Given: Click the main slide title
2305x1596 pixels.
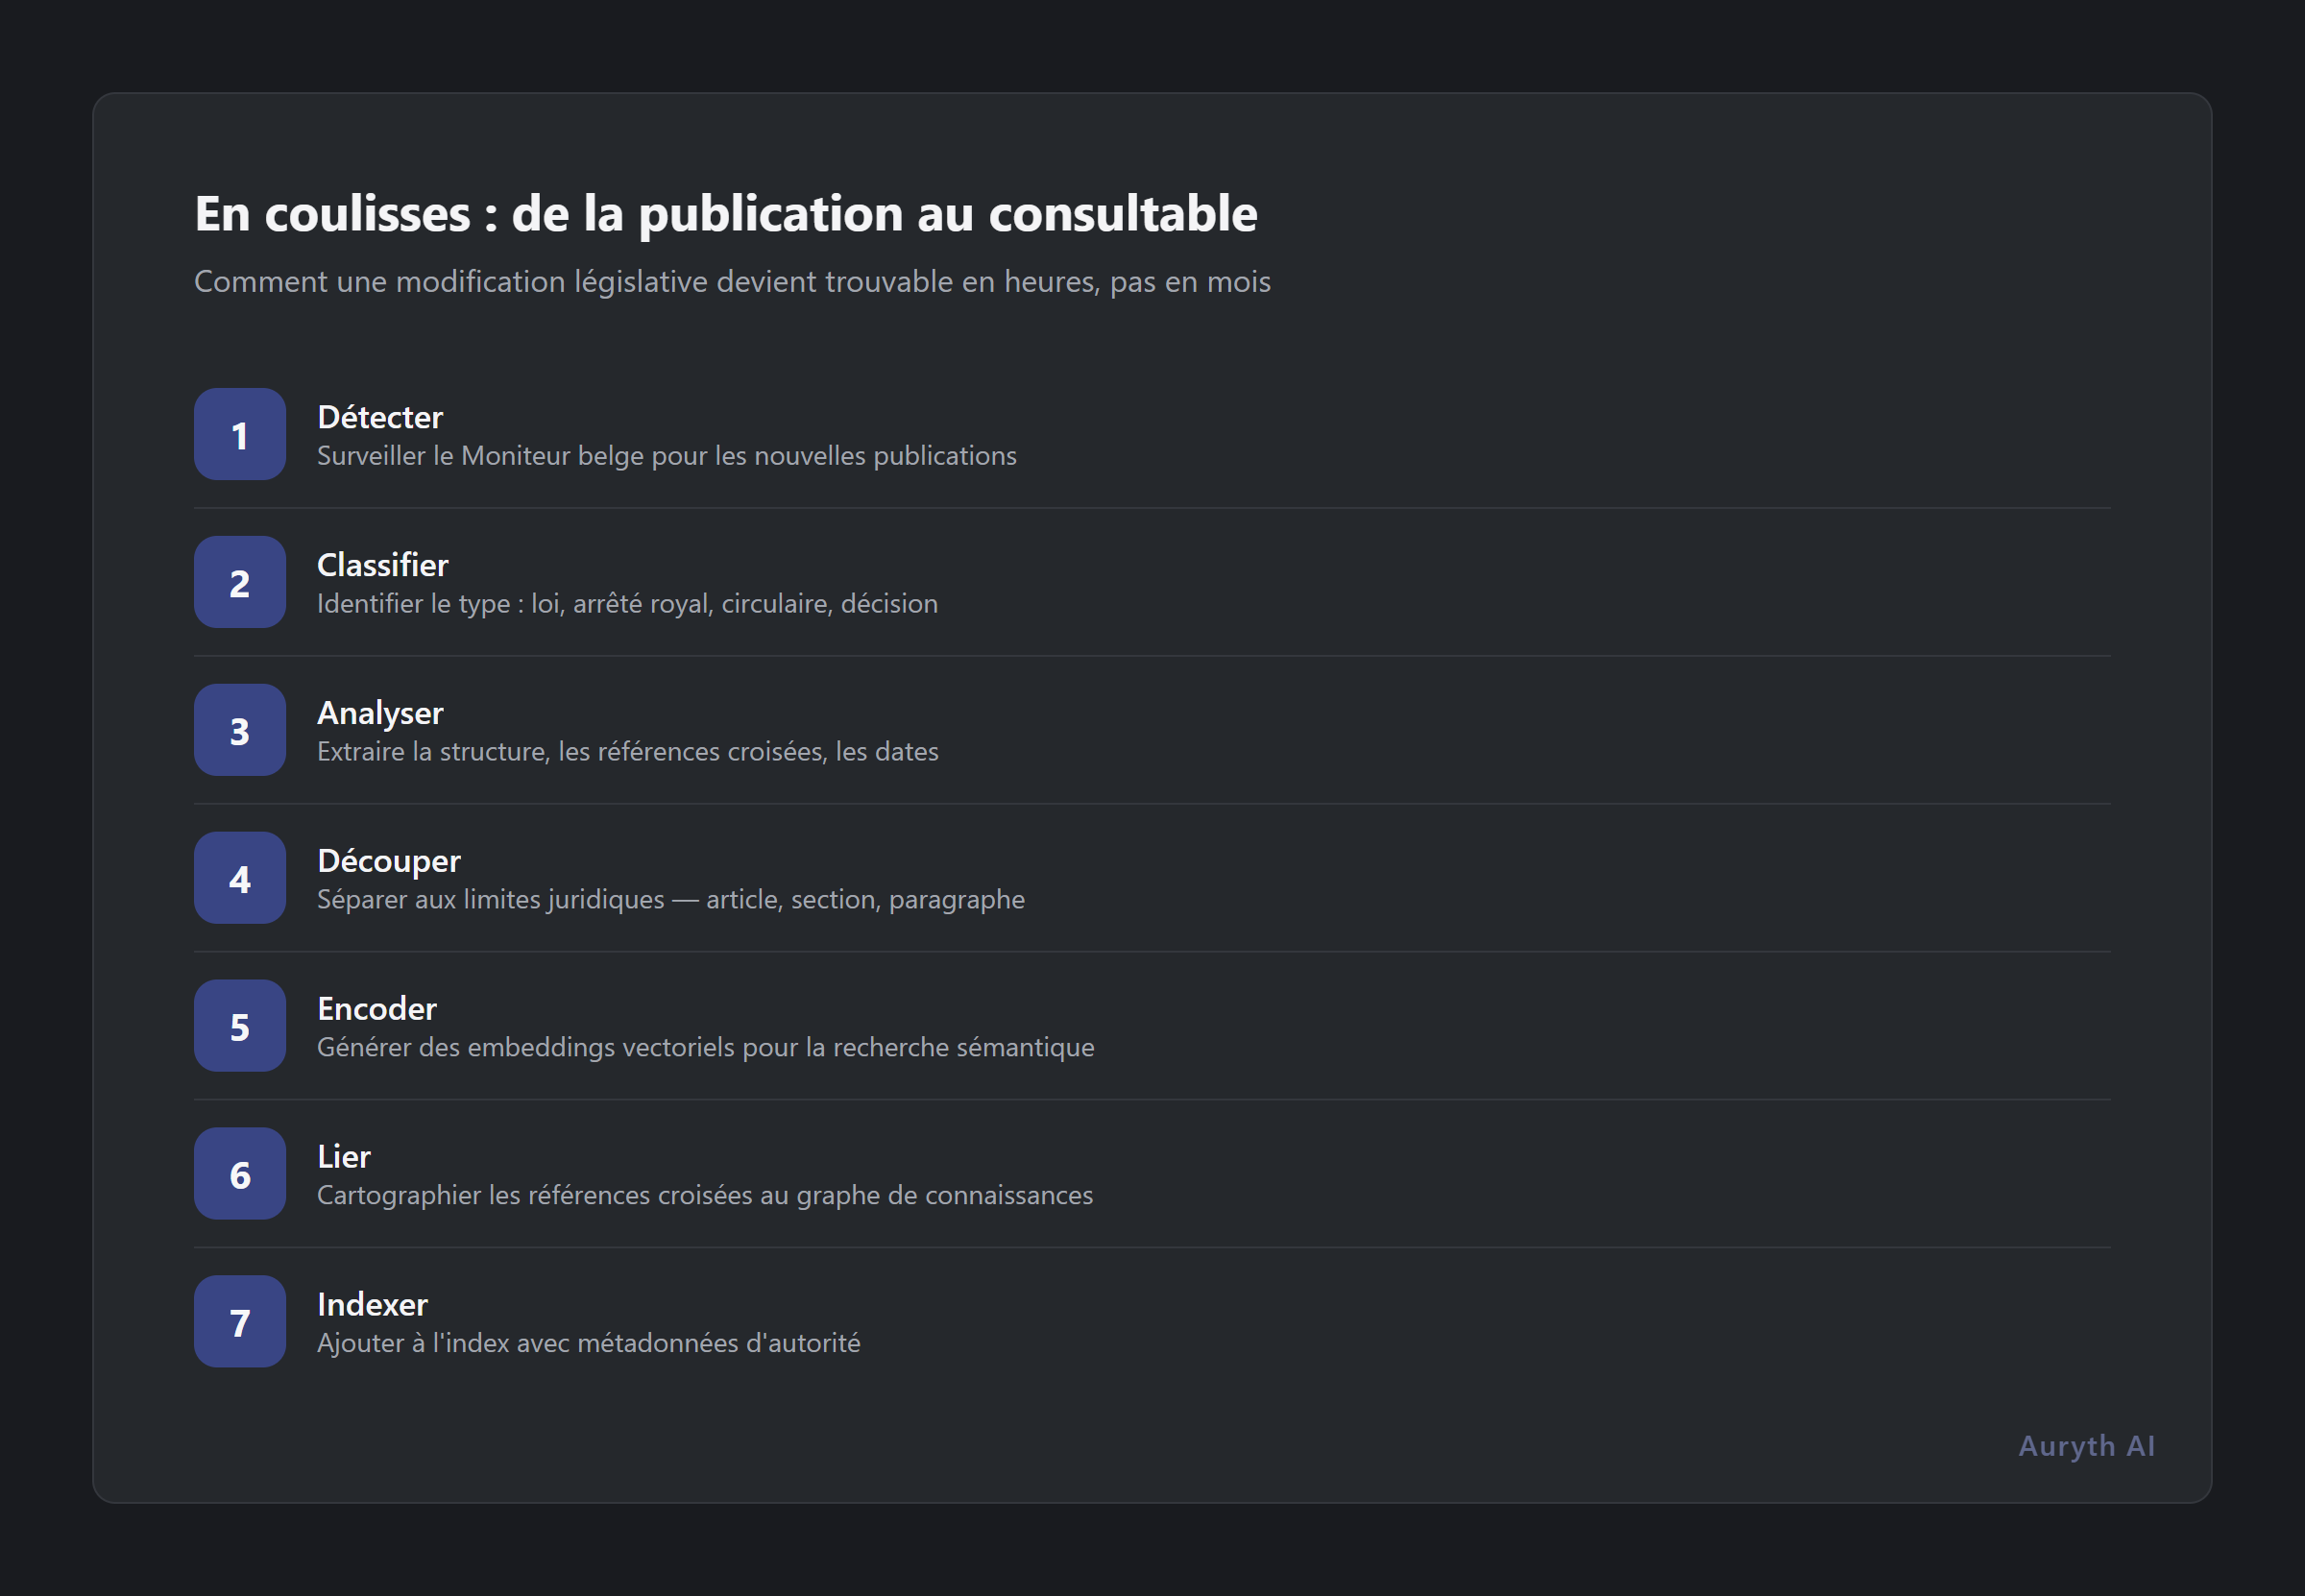Looking at the screenshot, I should click(x=726, y=213).
